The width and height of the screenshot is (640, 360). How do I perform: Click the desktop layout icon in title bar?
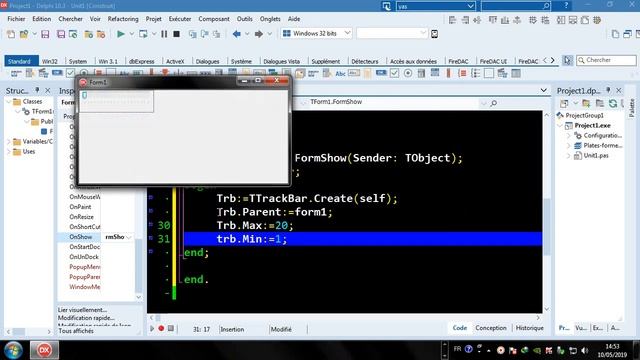pyautogui.click(x=386, y=6)
